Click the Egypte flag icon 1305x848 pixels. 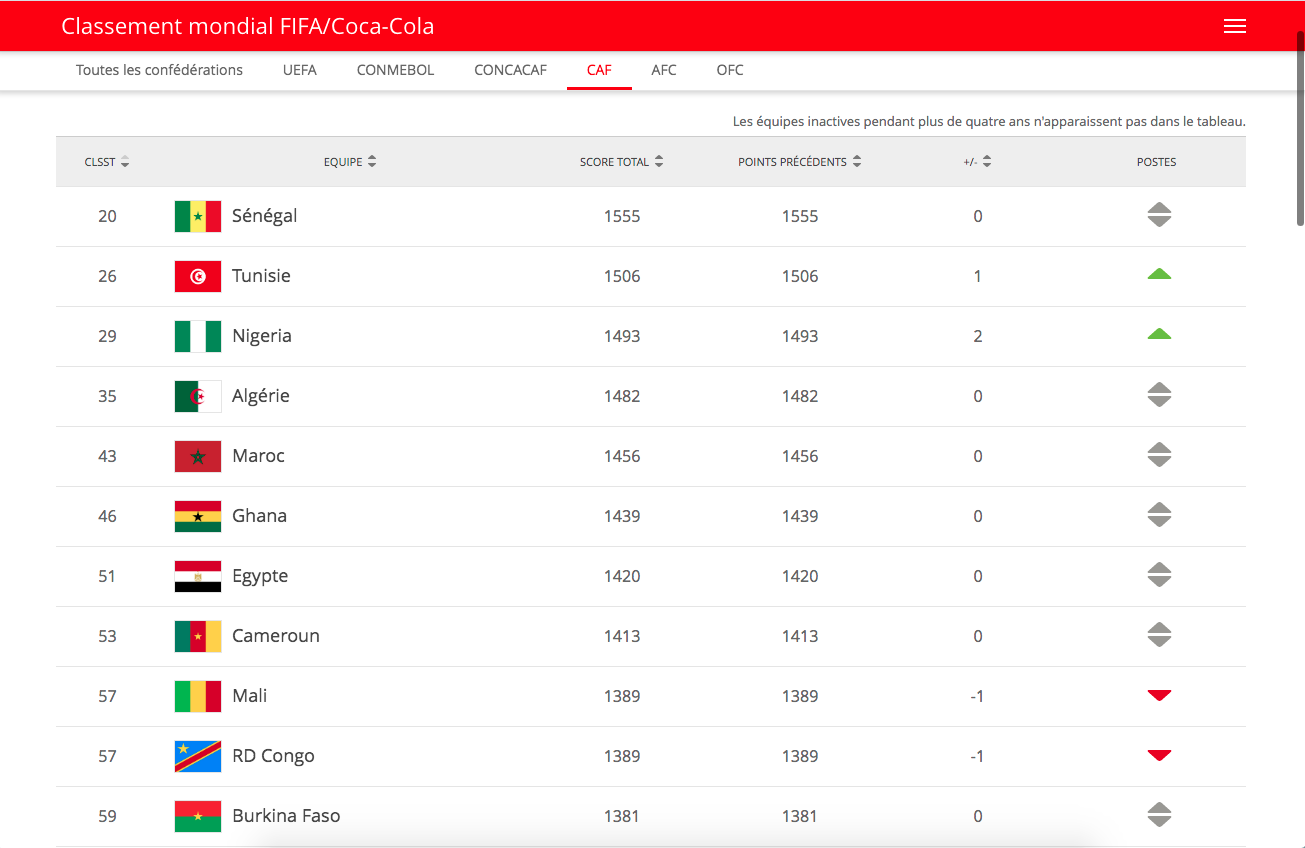coord(198,576)
